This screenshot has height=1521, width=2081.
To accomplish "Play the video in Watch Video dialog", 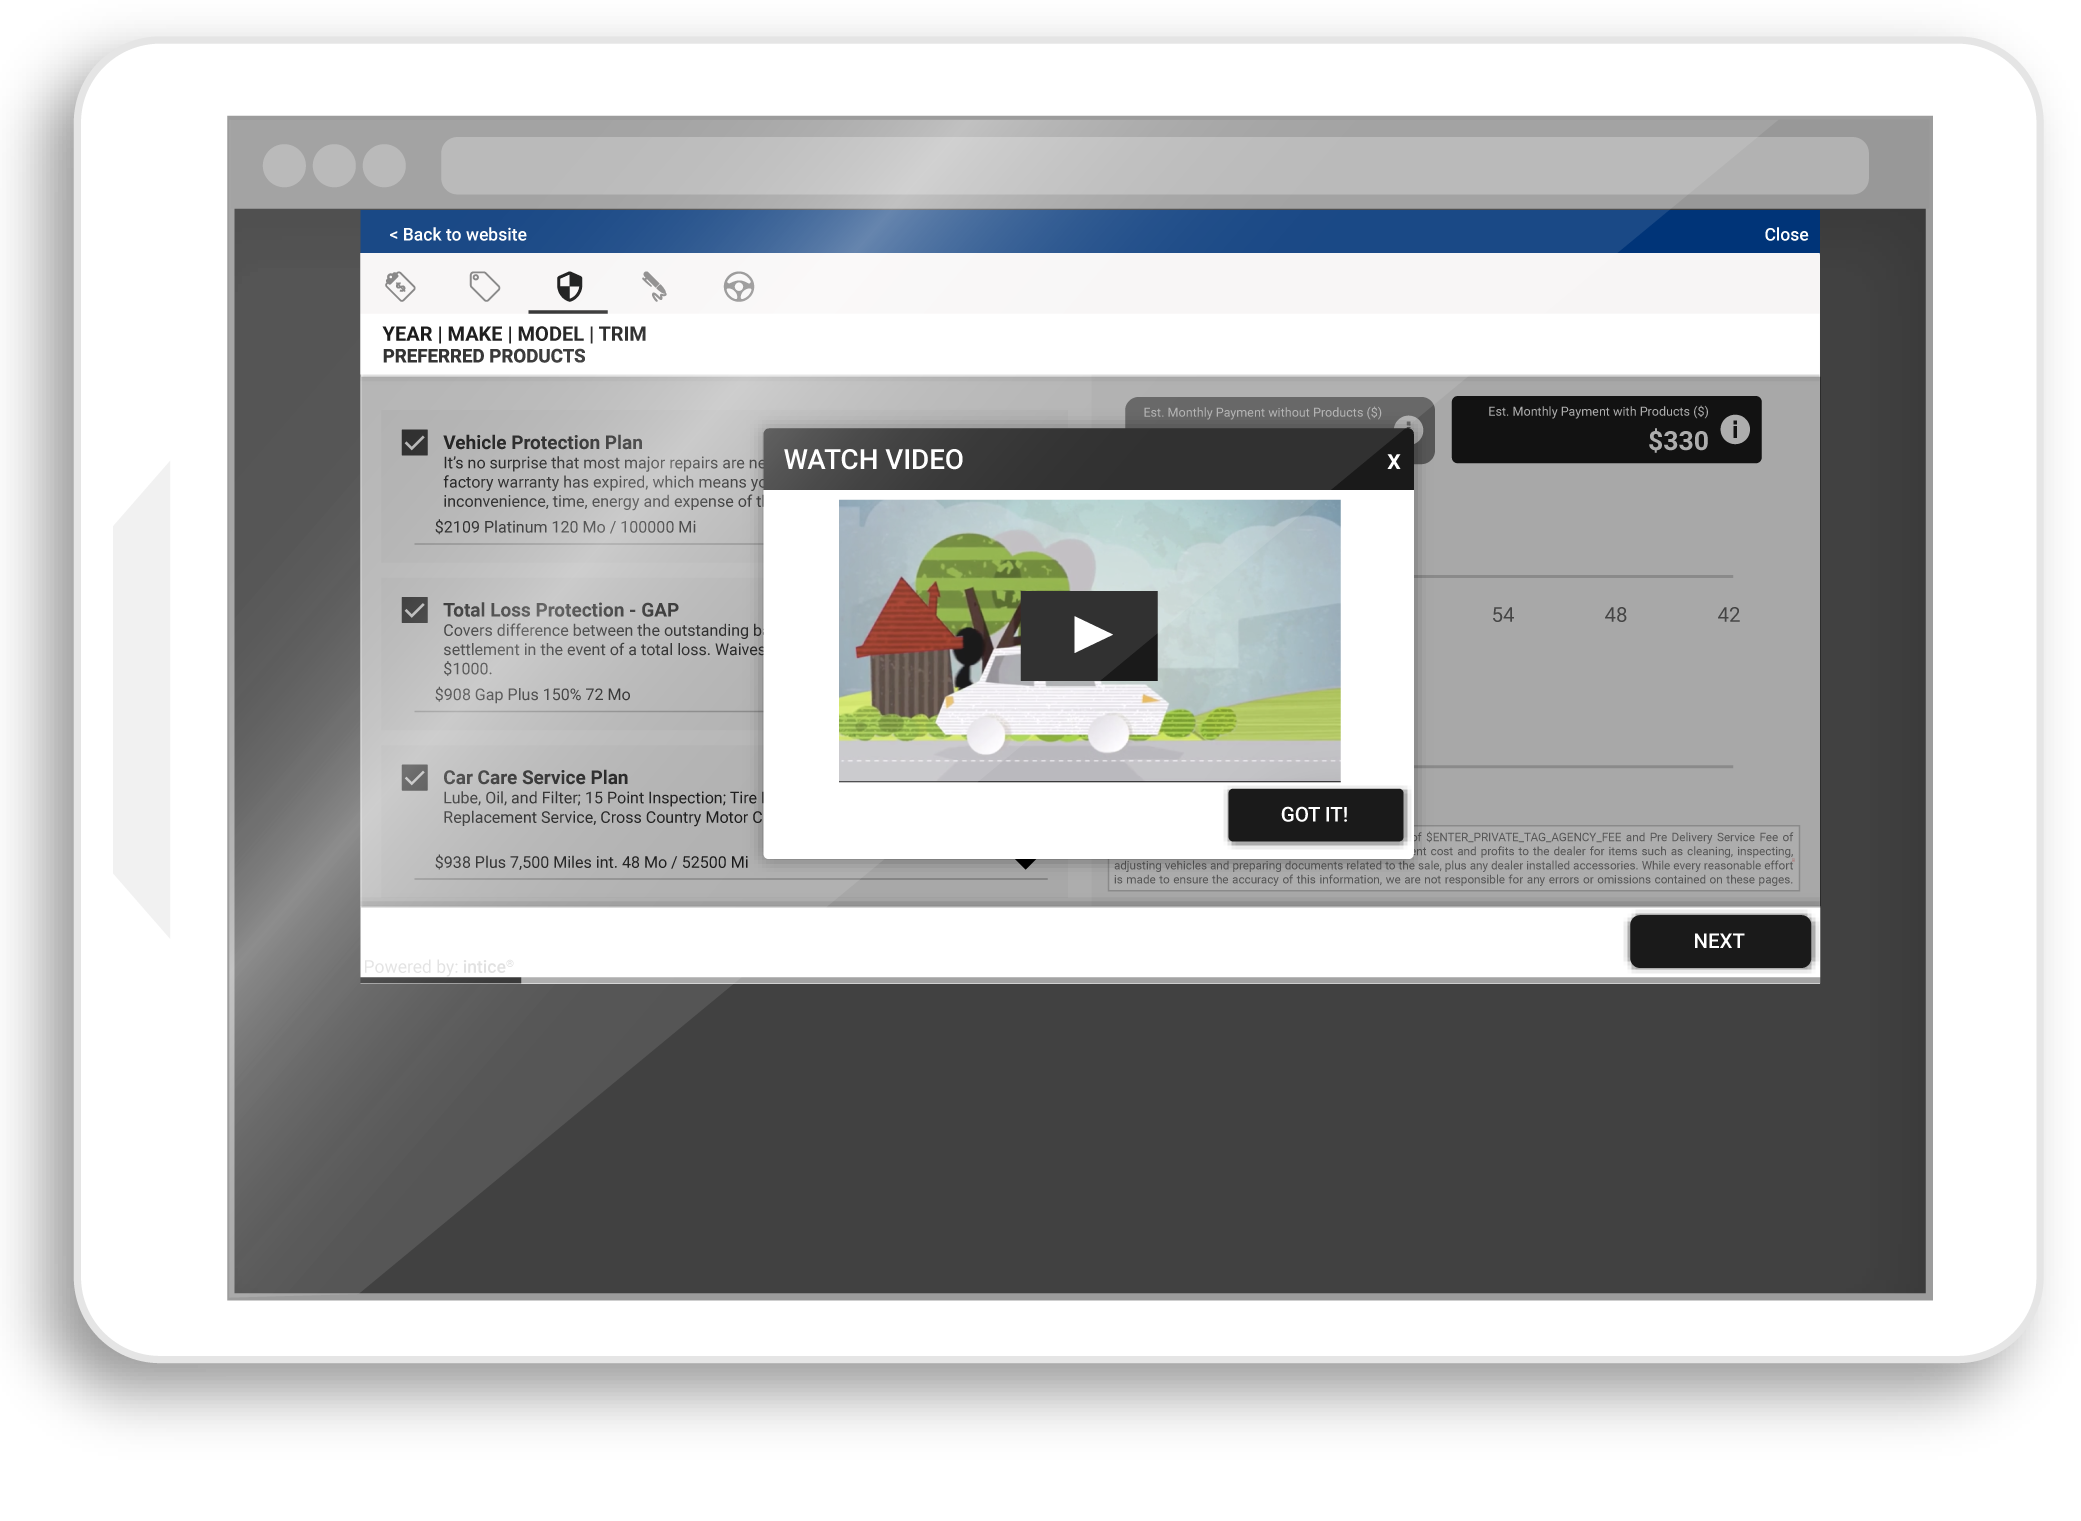I will (x=1089, y=635).
